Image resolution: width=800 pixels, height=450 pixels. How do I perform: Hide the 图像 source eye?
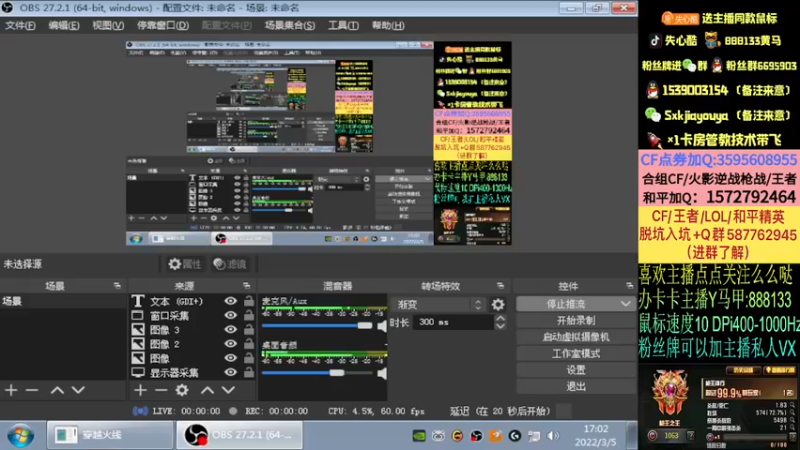[231, 358]
